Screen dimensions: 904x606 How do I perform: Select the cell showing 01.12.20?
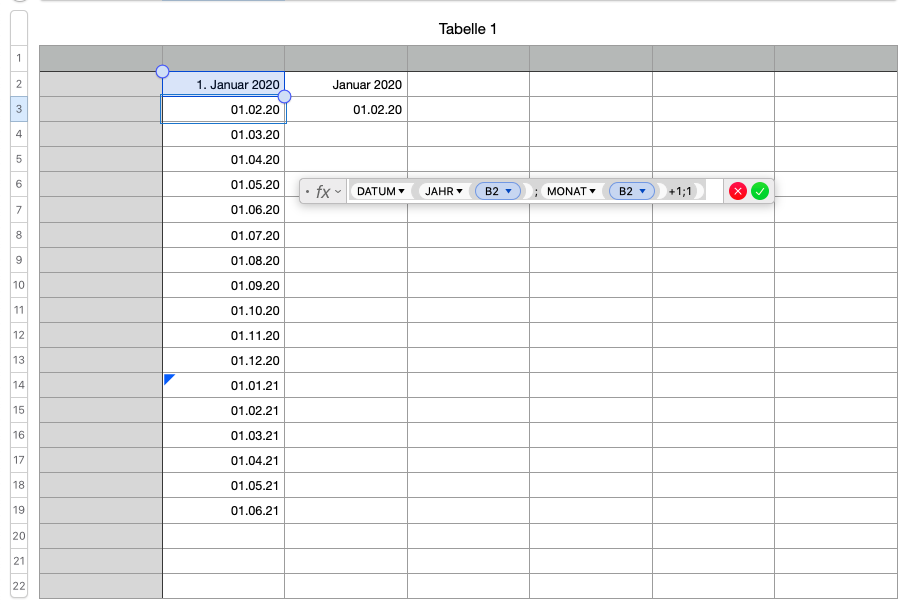coord(224,360)
